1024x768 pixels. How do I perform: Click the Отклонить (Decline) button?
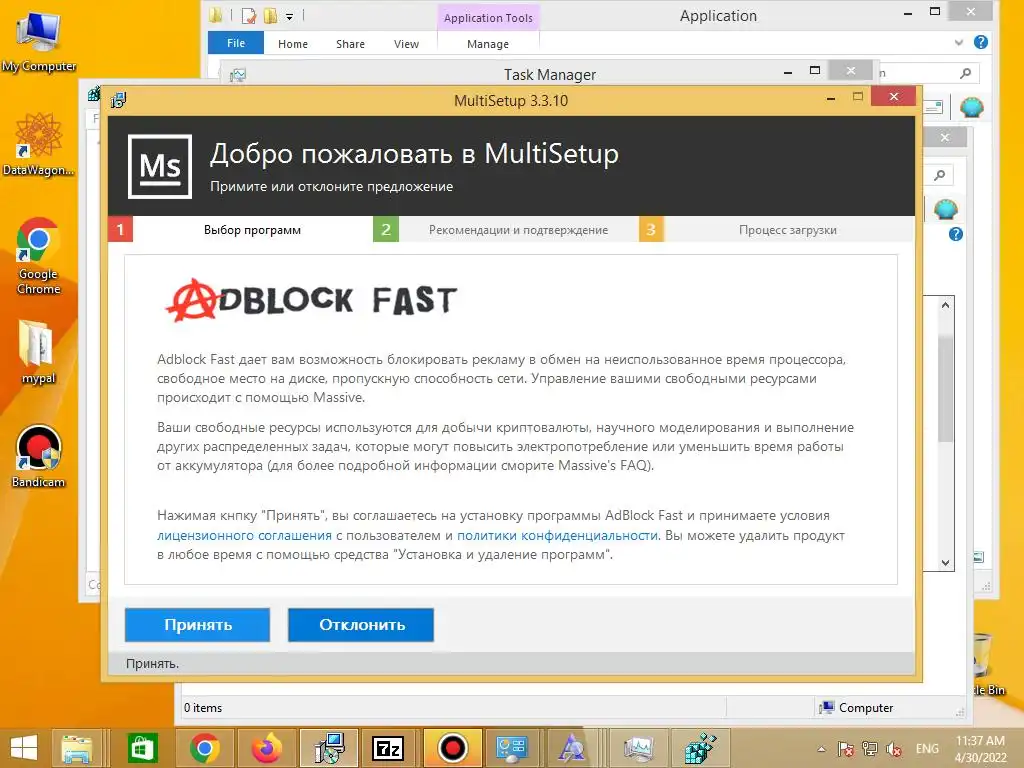tap(361, 625)
